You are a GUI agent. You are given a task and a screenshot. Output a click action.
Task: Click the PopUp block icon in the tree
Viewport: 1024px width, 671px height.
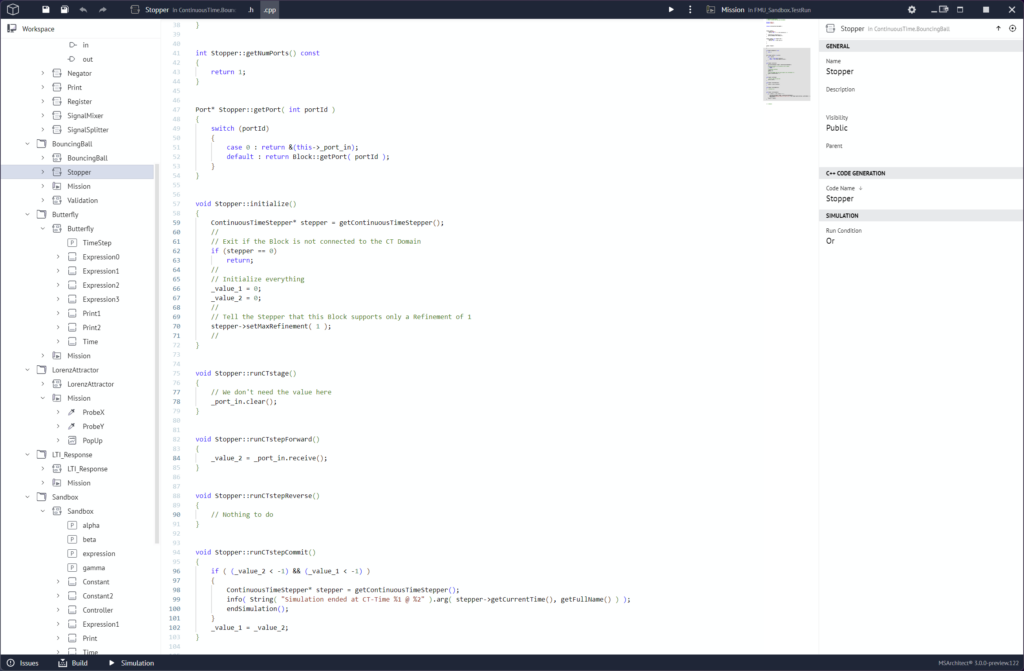(72, 440)
